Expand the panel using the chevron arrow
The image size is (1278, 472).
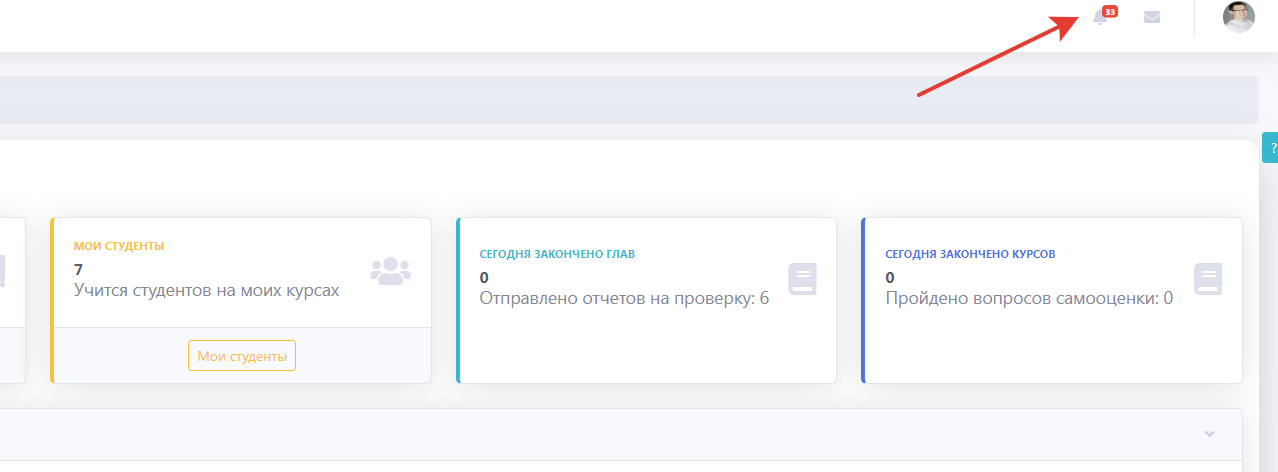point(1209,434)
